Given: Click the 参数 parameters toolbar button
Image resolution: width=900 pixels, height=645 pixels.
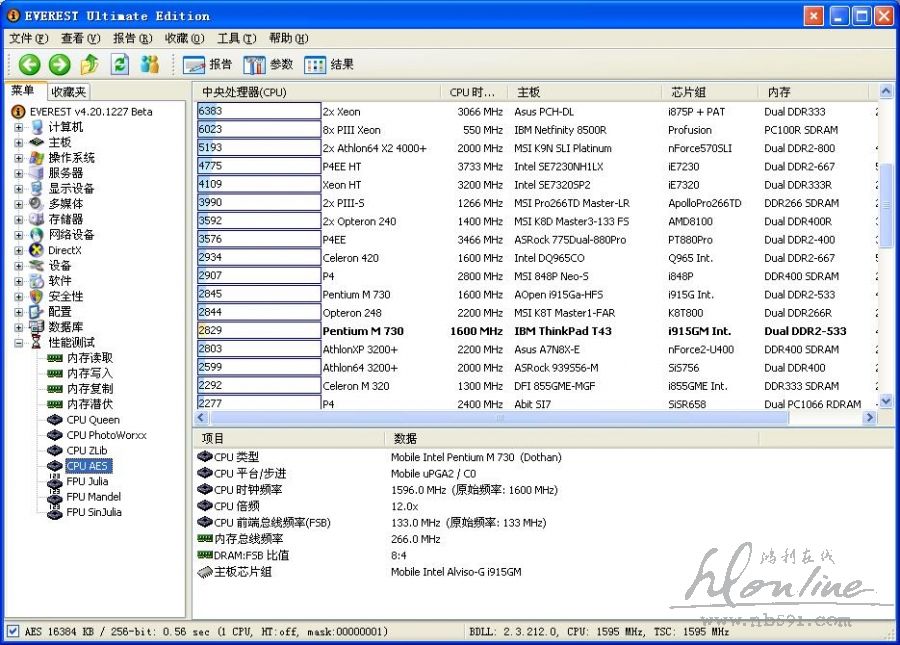Looking at the screenshot, I should coord(268,65).
